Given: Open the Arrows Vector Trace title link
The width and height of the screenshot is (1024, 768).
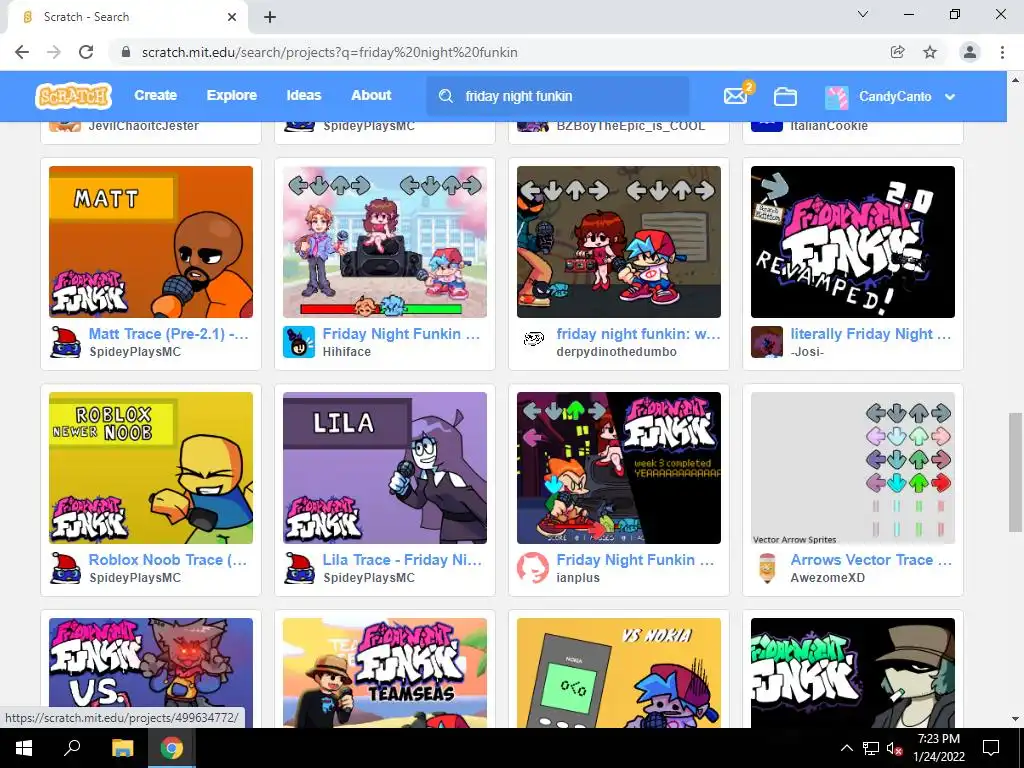Looking at the screenshot, I should tap(871, 560).
